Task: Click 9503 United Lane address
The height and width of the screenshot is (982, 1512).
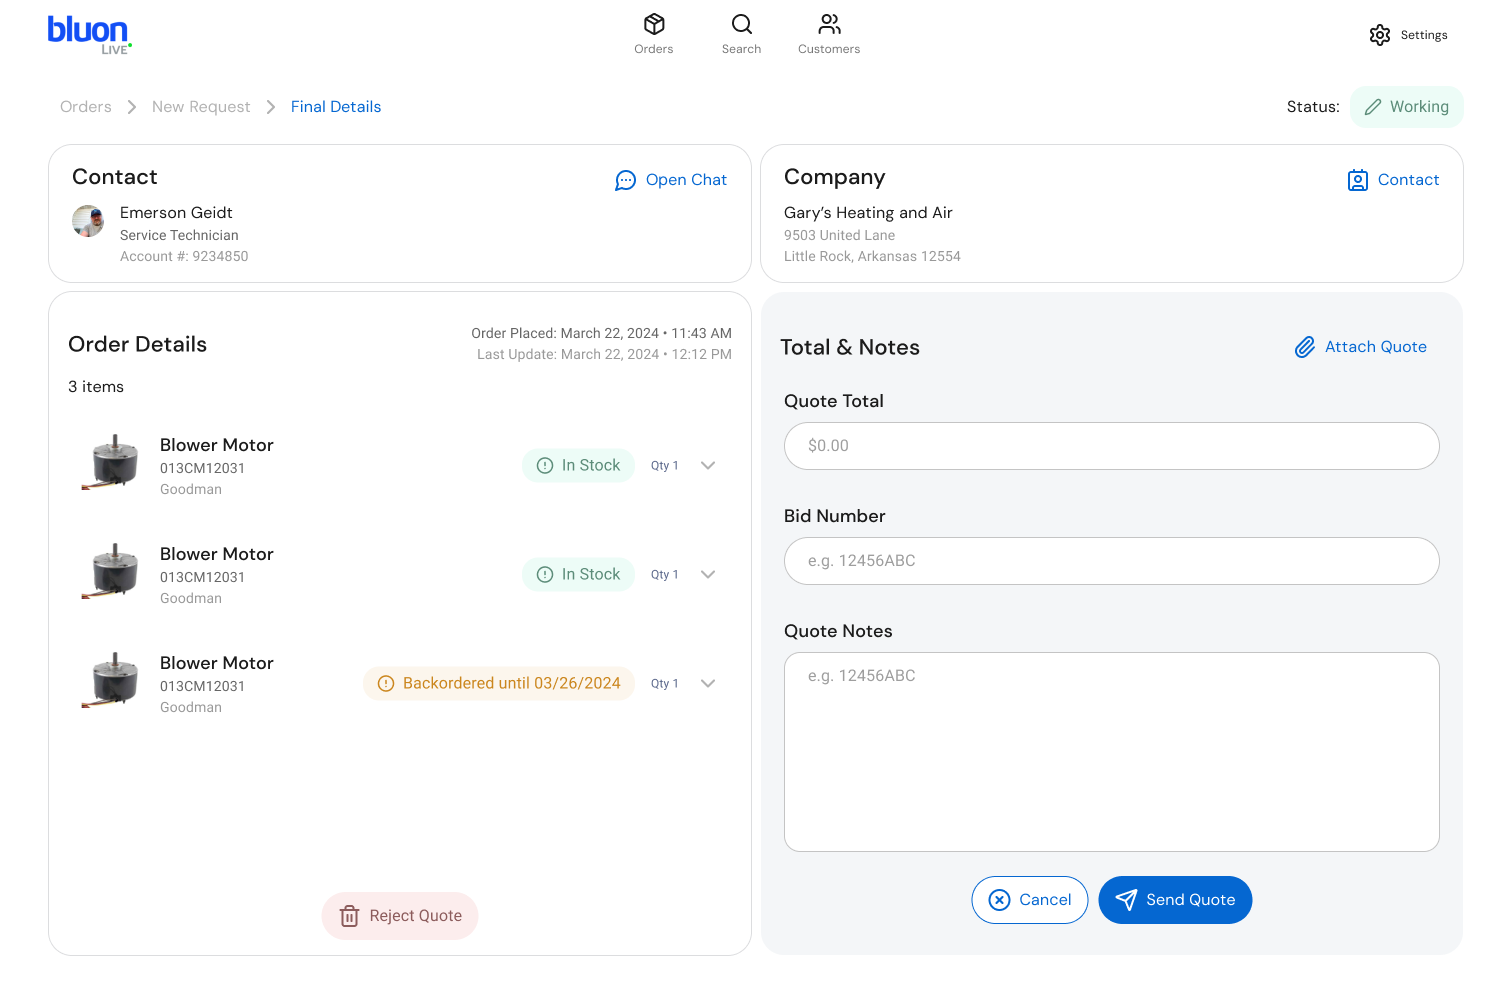Action: coord(839,236)
